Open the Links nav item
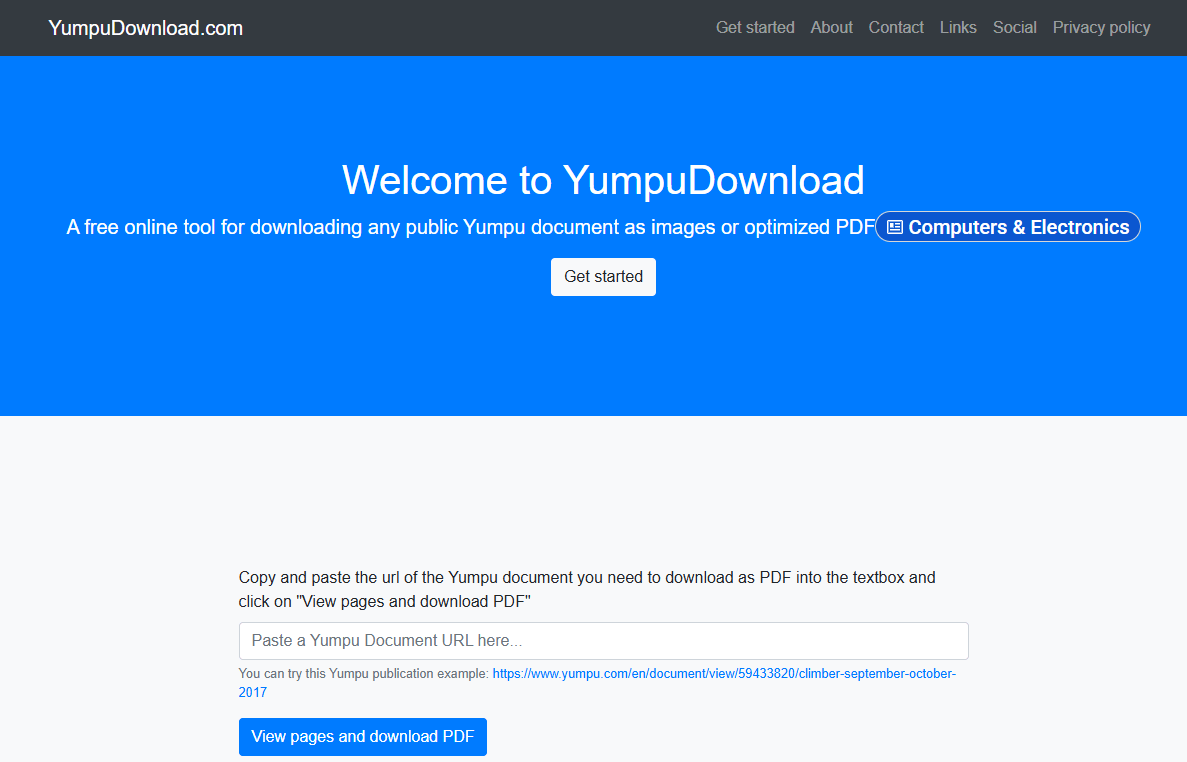Viewport: 1187px width, 762px height. coord(958,28)
